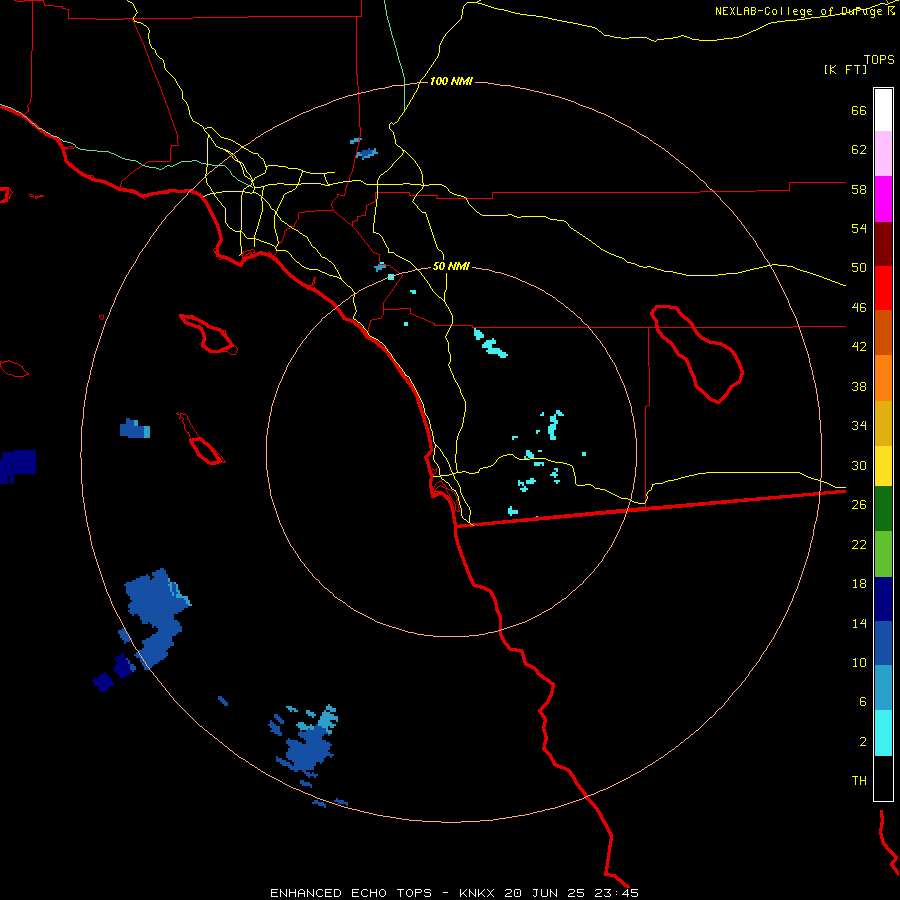
Task: Select the dark green legend swatch
Action: (883, 509)
